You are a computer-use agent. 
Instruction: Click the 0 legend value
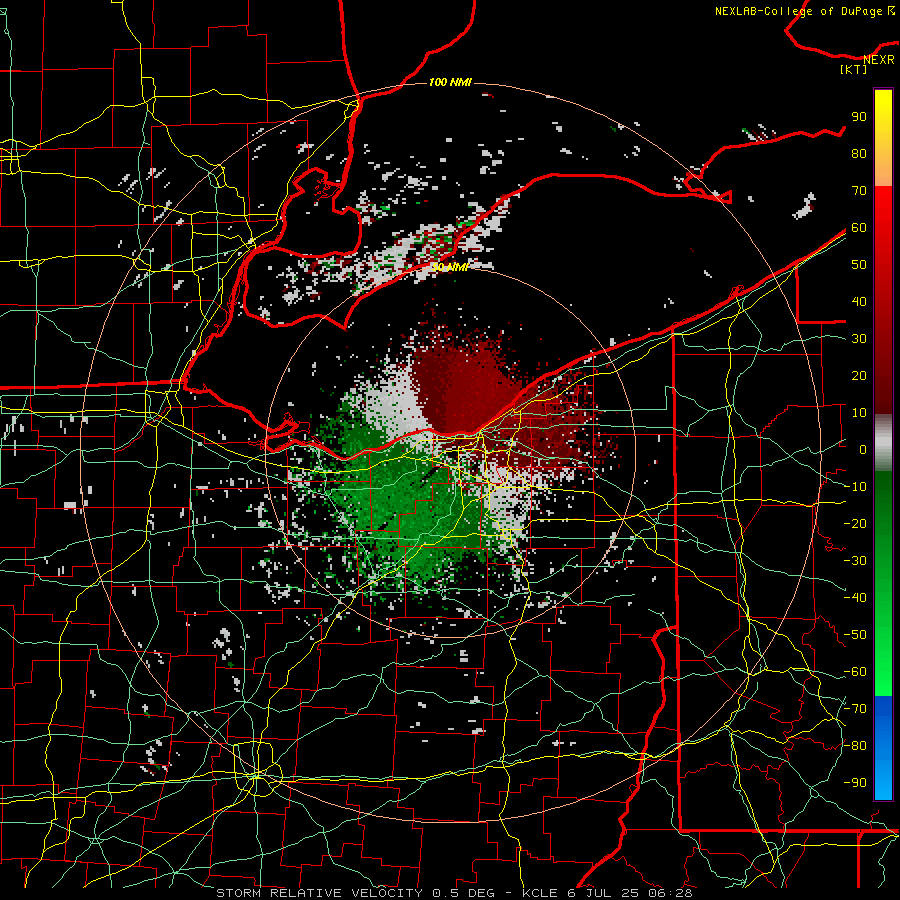(863, 449)
